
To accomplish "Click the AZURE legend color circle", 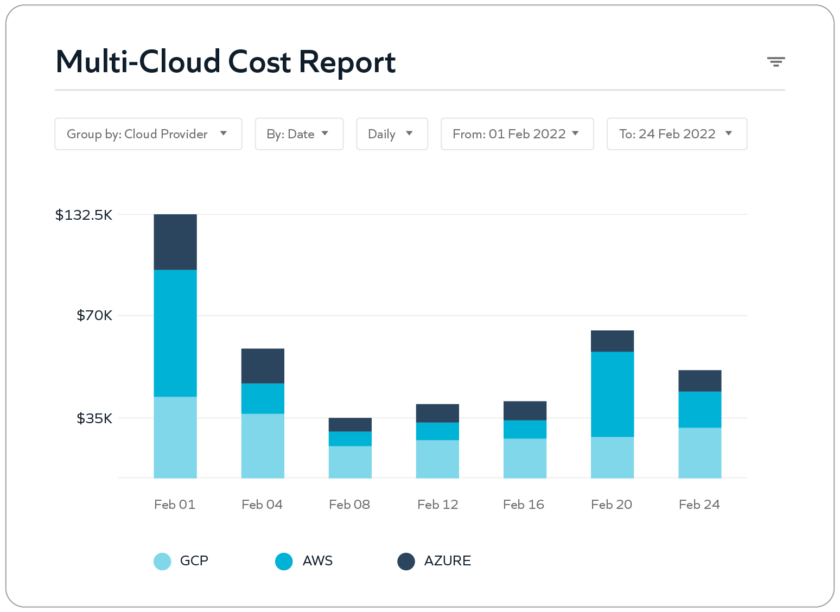I will coord(408,561).
